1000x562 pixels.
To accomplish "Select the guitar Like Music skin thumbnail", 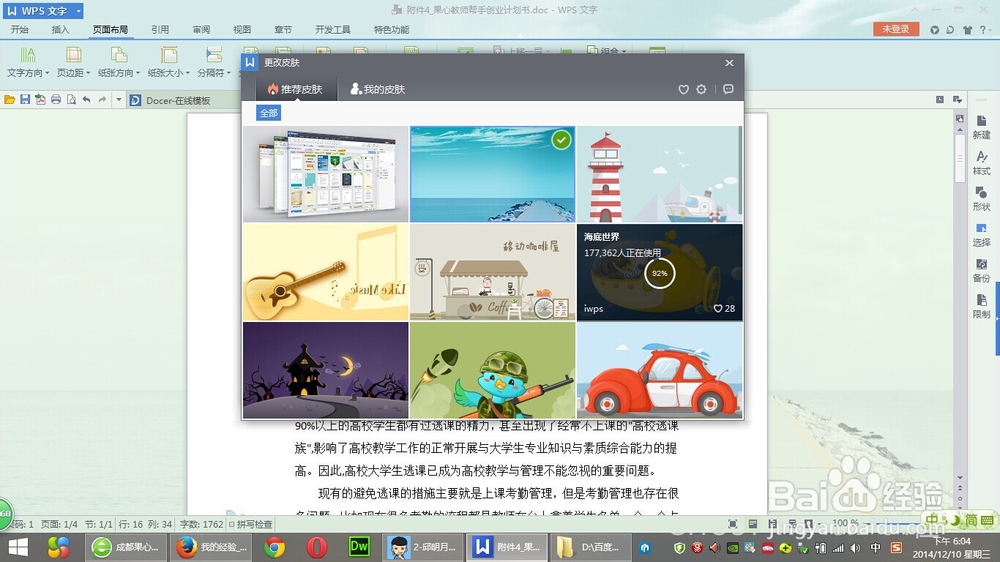I will click(x=326, y=272).
